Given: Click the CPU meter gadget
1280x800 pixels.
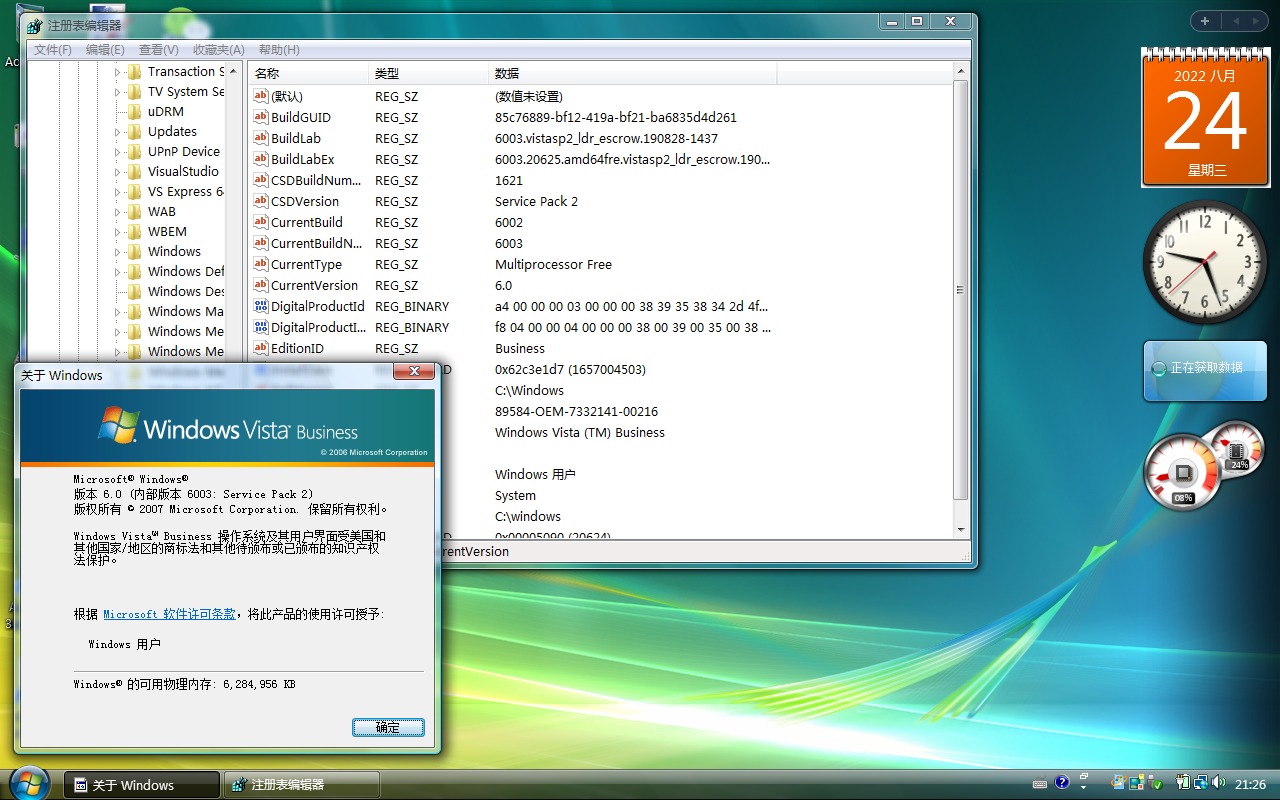Looking at the screenshot, I should click(1185, 473).
